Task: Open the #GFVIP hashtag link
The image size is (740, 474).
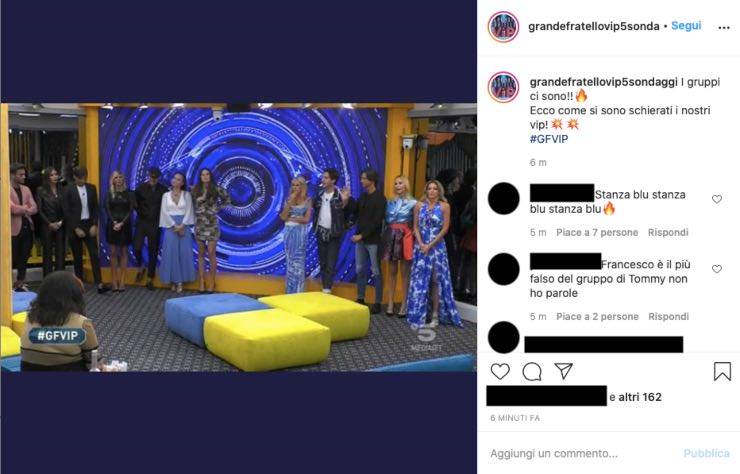Action: click(549, 139)
